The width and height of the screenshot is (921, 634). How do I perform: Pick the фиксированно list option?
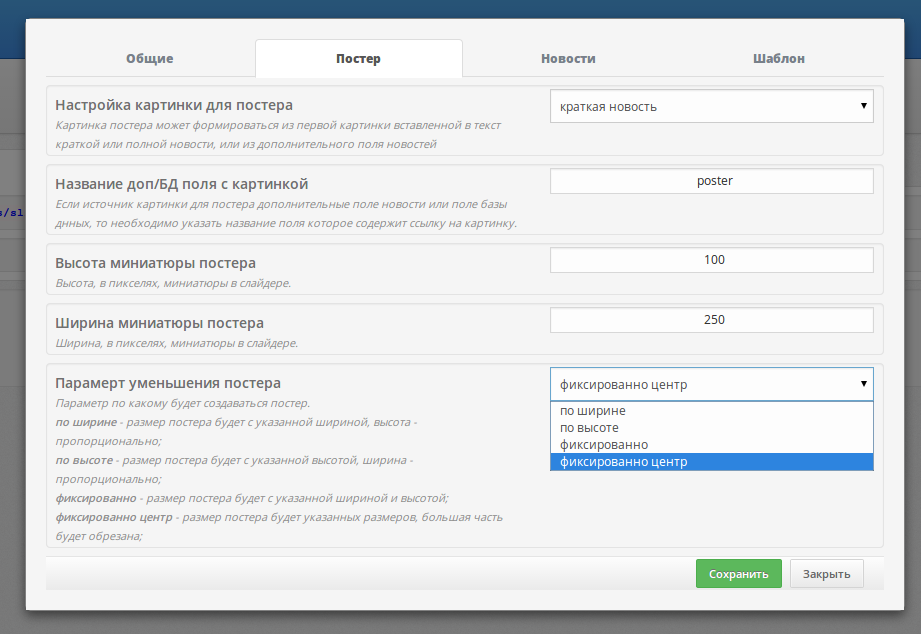(604, 445)
